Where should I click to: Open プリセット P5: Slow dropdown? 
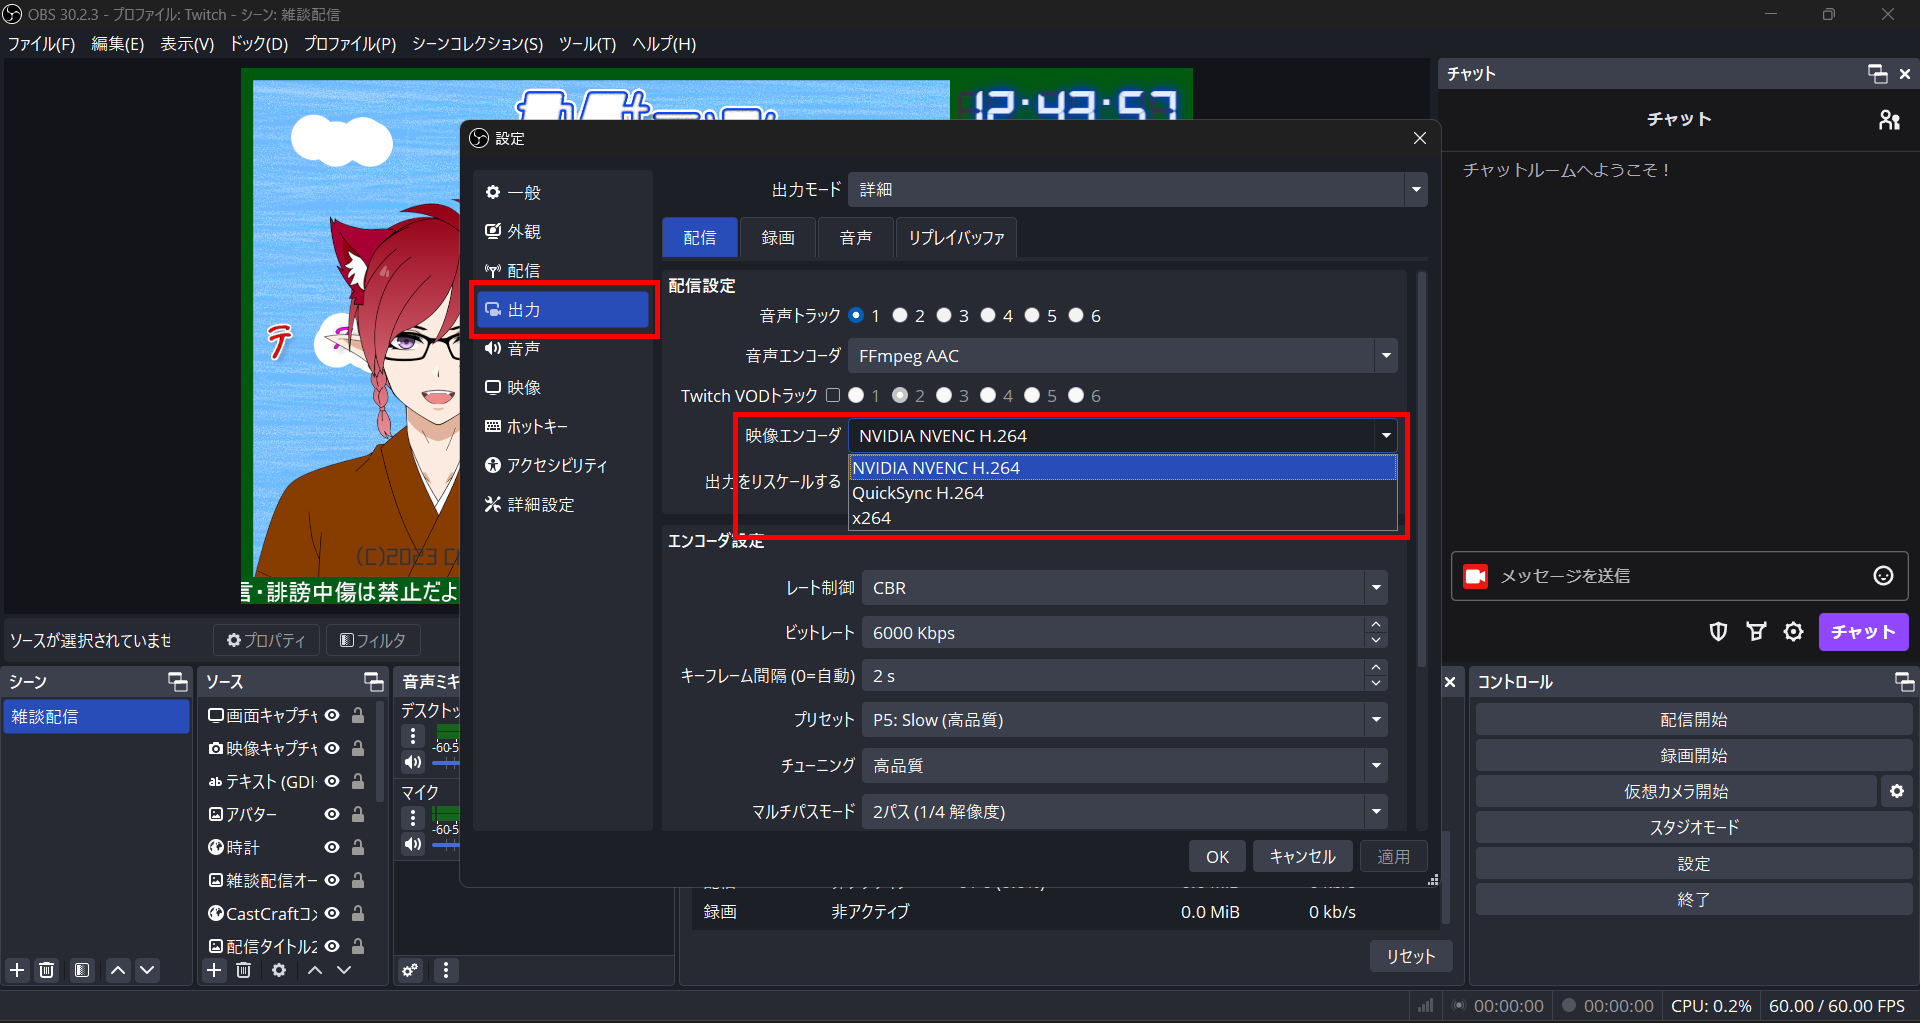click(1125, 720)
